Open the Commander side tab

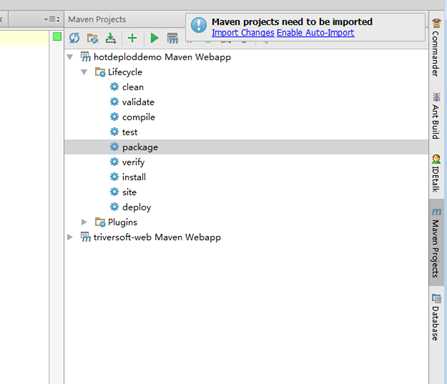point(436,48)
